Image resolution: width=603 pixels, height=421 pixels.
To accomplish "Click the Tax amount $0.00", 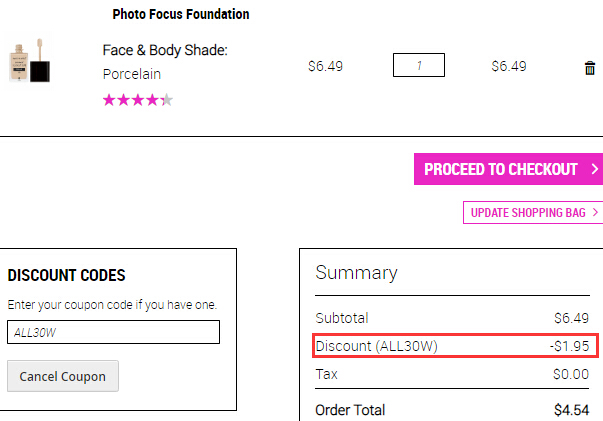I will 571,374.
